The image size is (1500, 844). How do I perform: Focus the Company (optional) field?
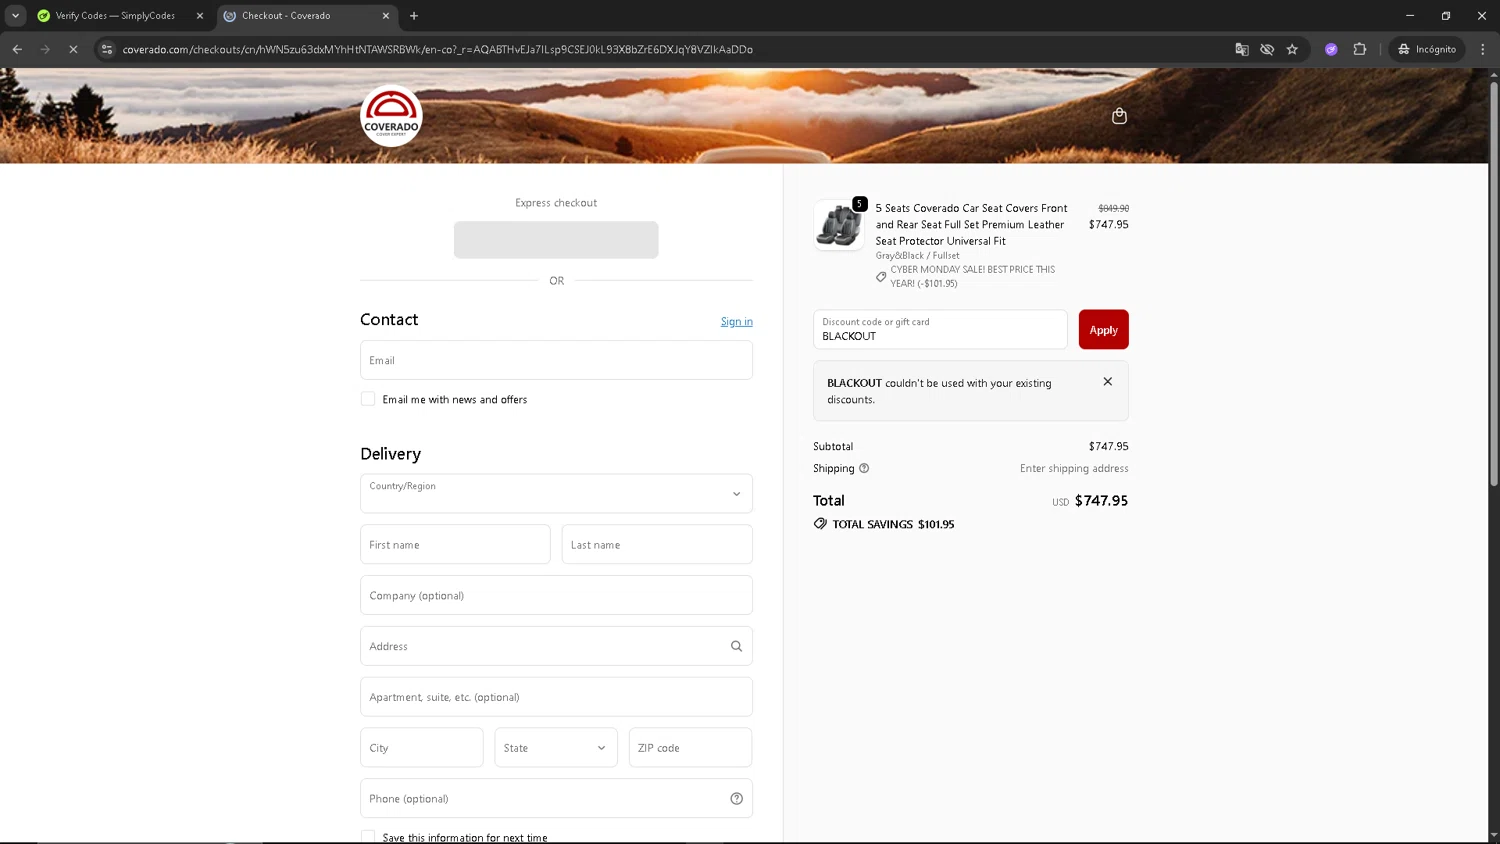coord(556,595)
